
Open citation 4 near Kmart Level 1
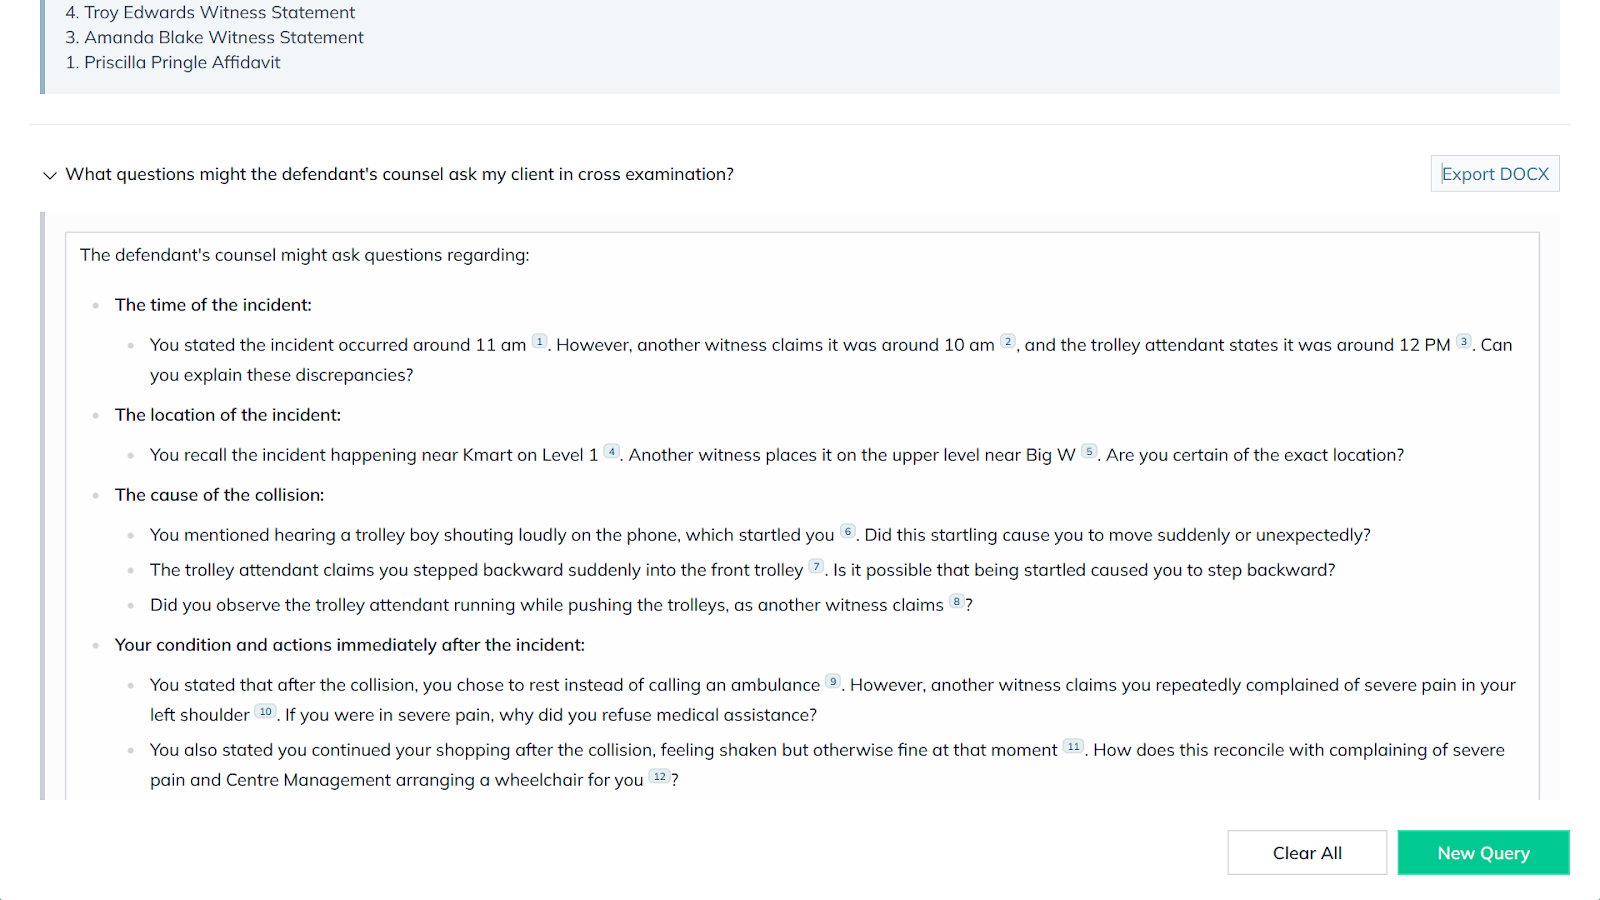pyautogui.click(x=612, y=452)
